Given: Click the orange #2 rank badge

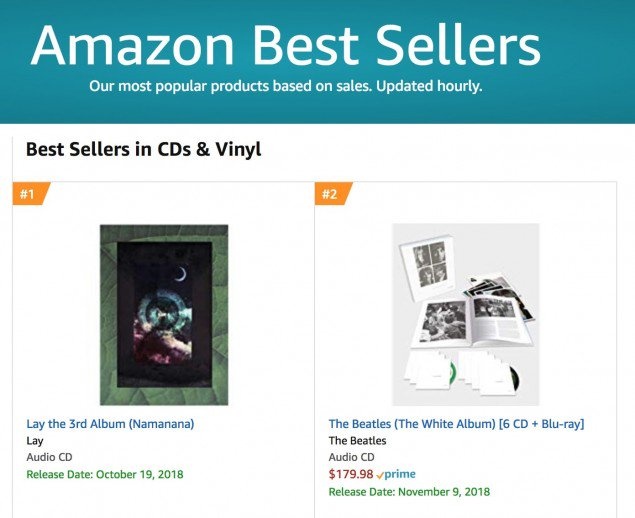Looking at the screenshot, I should coord(331,194).
